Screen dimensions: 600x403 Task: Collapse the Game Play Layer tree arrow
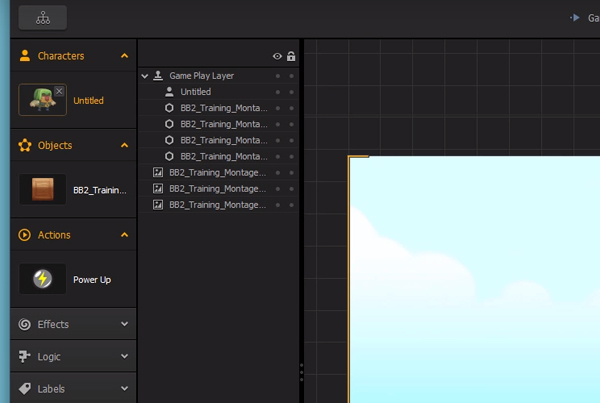click(145, 76)
